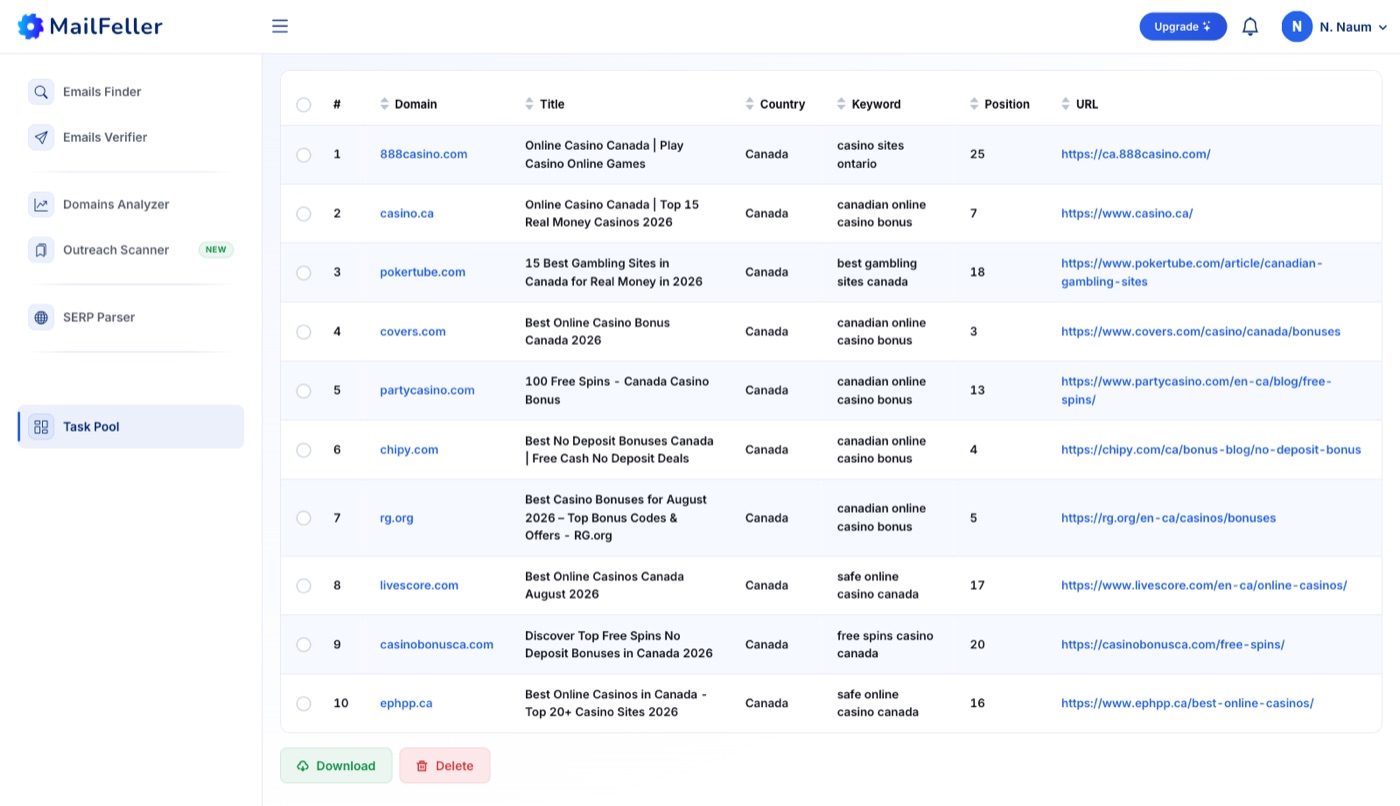Open the casinobonusca.com domain link
This screenshot has height=806, width=1400.
coord(437,645)
